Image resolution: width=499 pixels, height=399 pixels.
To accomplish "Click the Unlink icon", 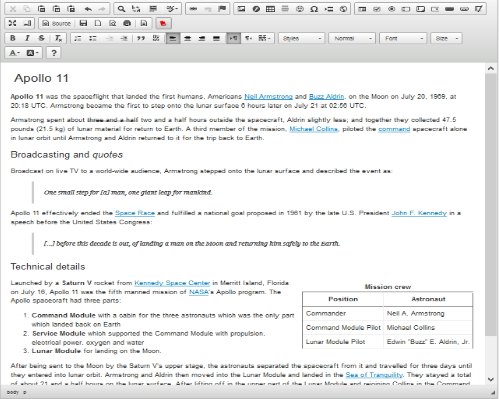I will click(x=208, y=9).
